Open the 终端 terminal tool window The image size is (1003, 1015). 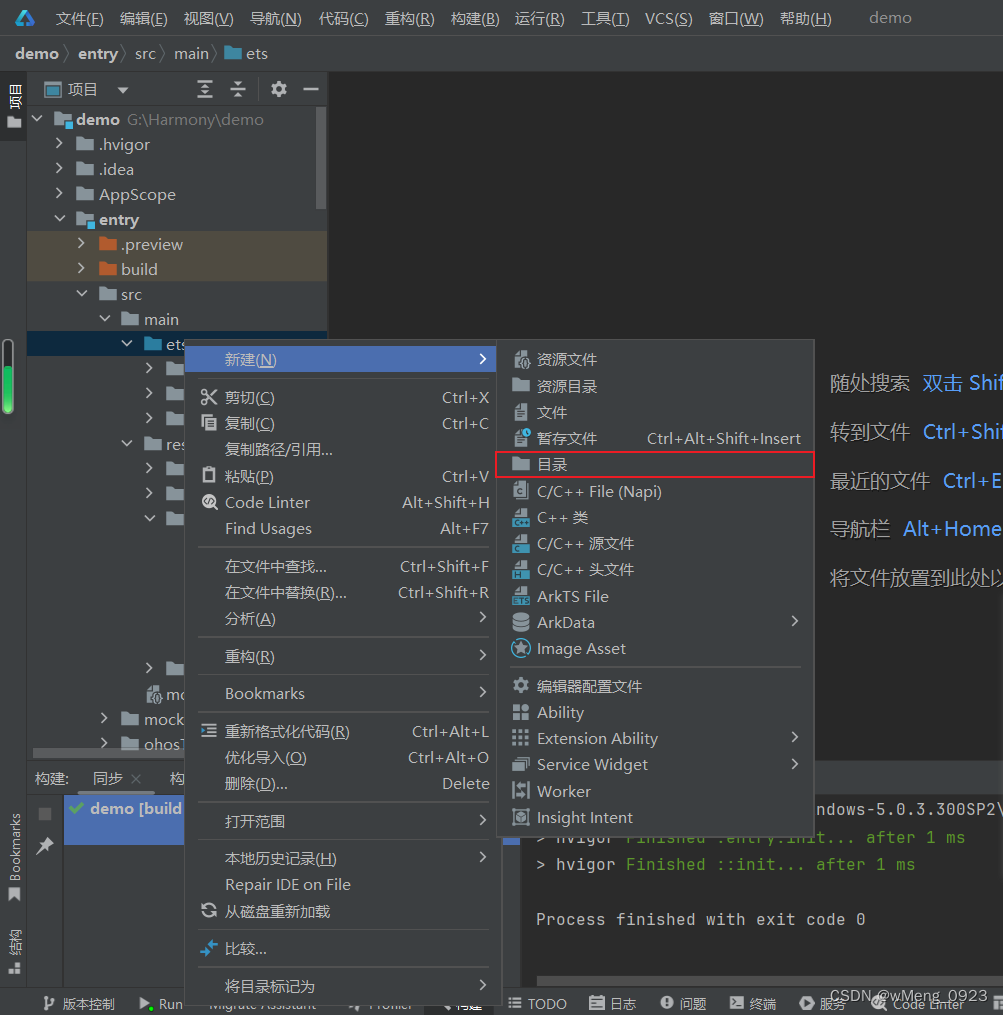click(752, 1002)
